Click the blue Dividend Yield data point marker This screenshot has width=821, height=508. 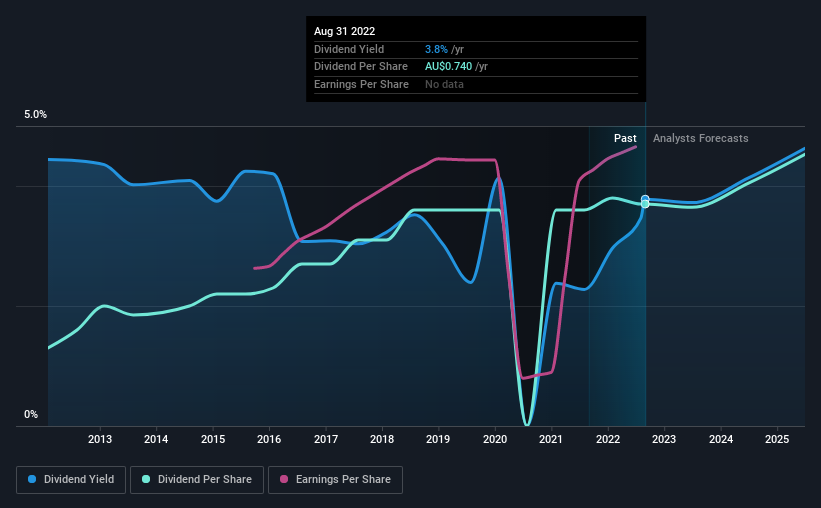(x=645, y=199)
